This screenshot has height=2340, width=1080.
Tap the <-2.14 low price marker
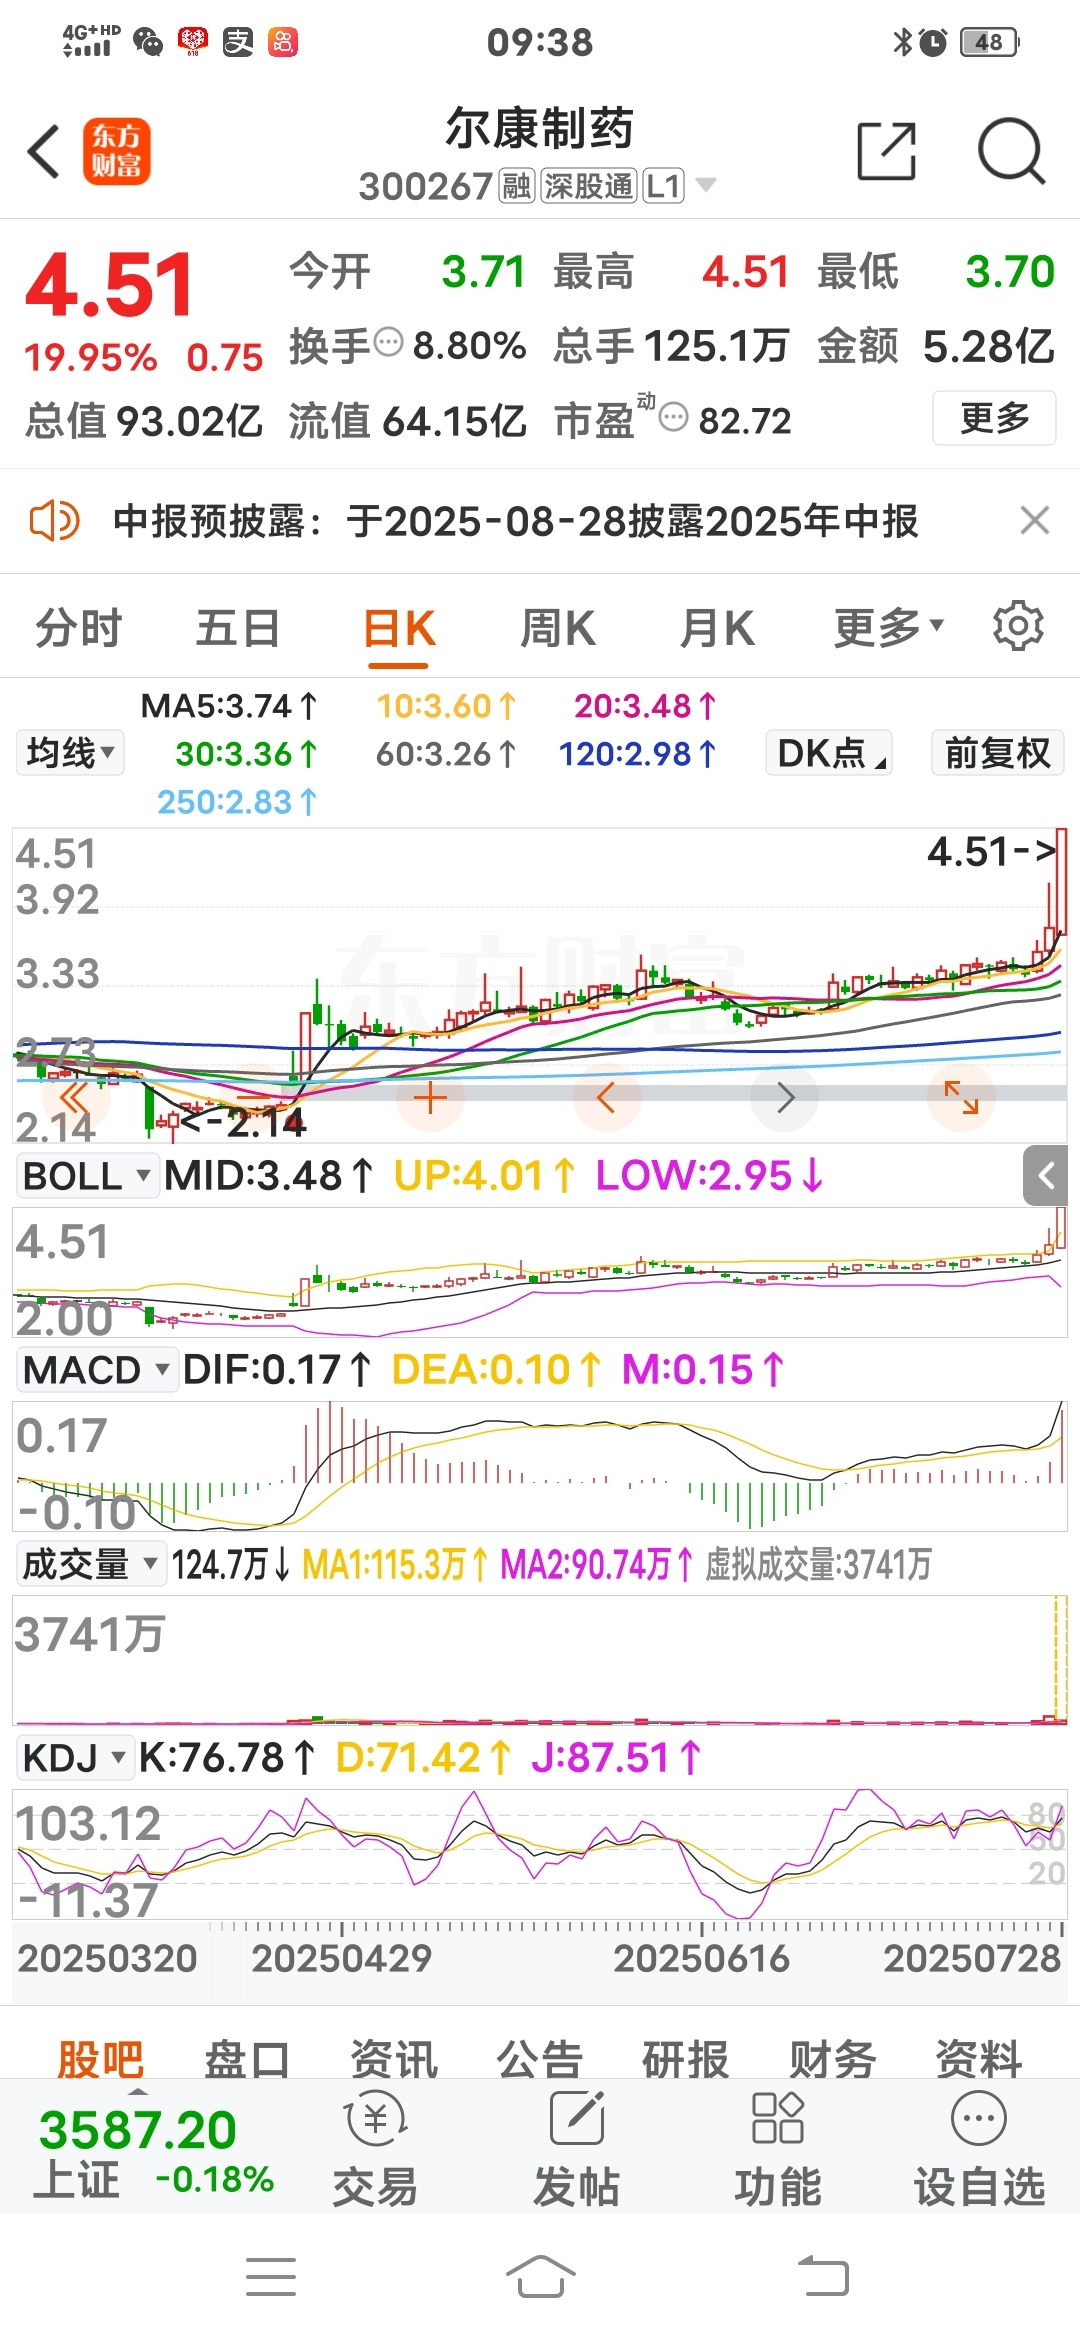click(x=241, y=1122)
